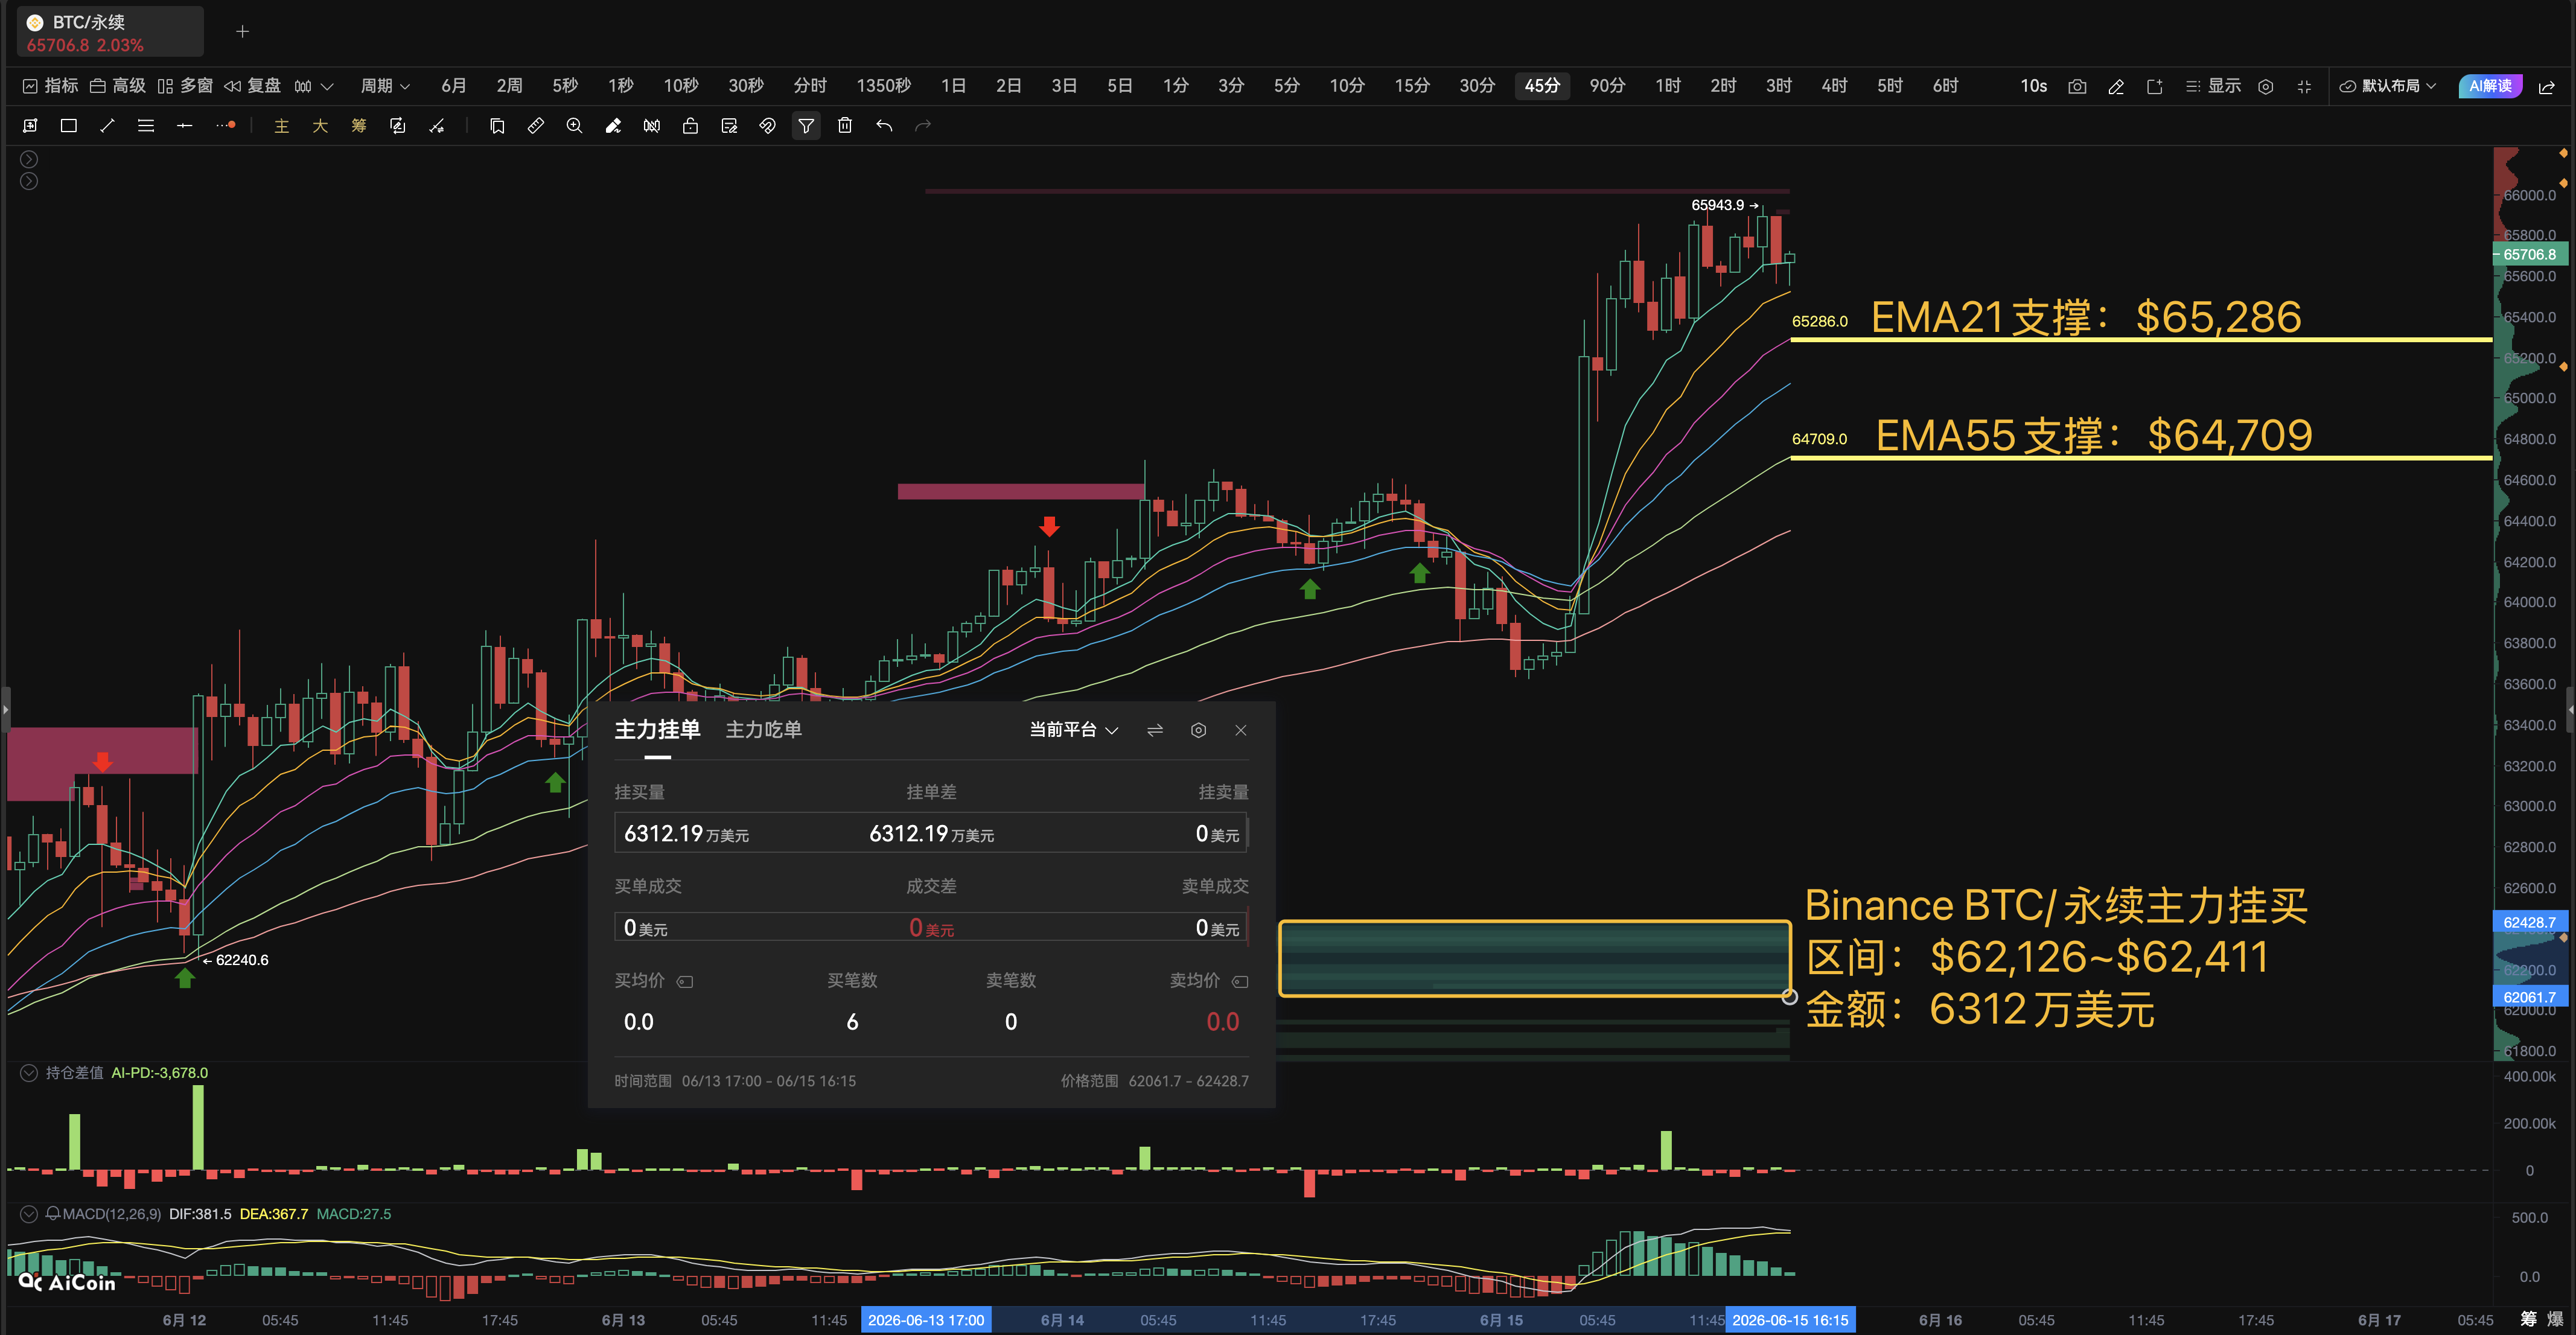This screenshot has height=1335, width=2576.
Task: Click the 2026-06-15 16:15 time marker
Action: click(1790, 1321)
